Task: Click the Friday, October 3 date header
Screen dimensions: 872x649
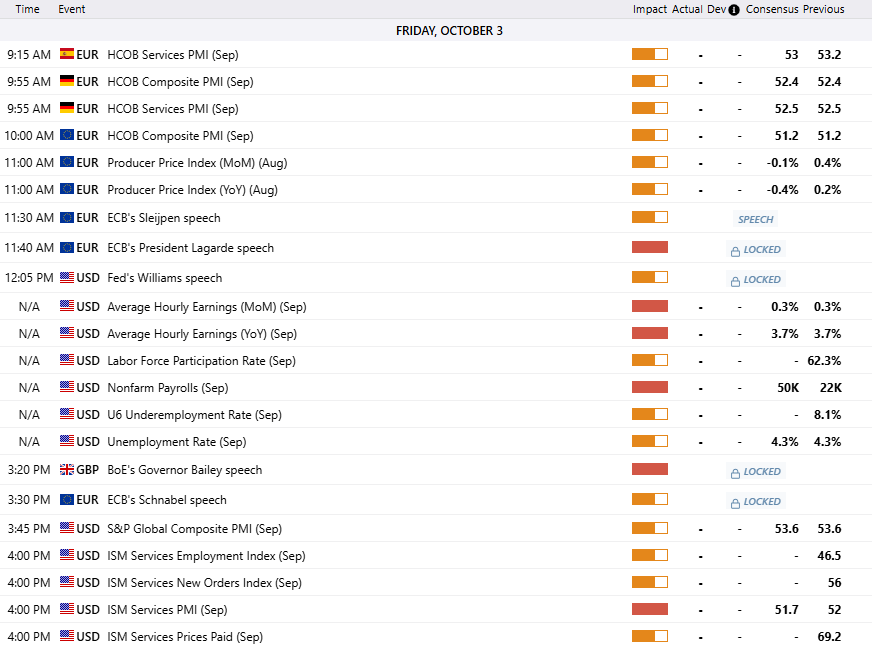Action: click(x=449, y=31)
